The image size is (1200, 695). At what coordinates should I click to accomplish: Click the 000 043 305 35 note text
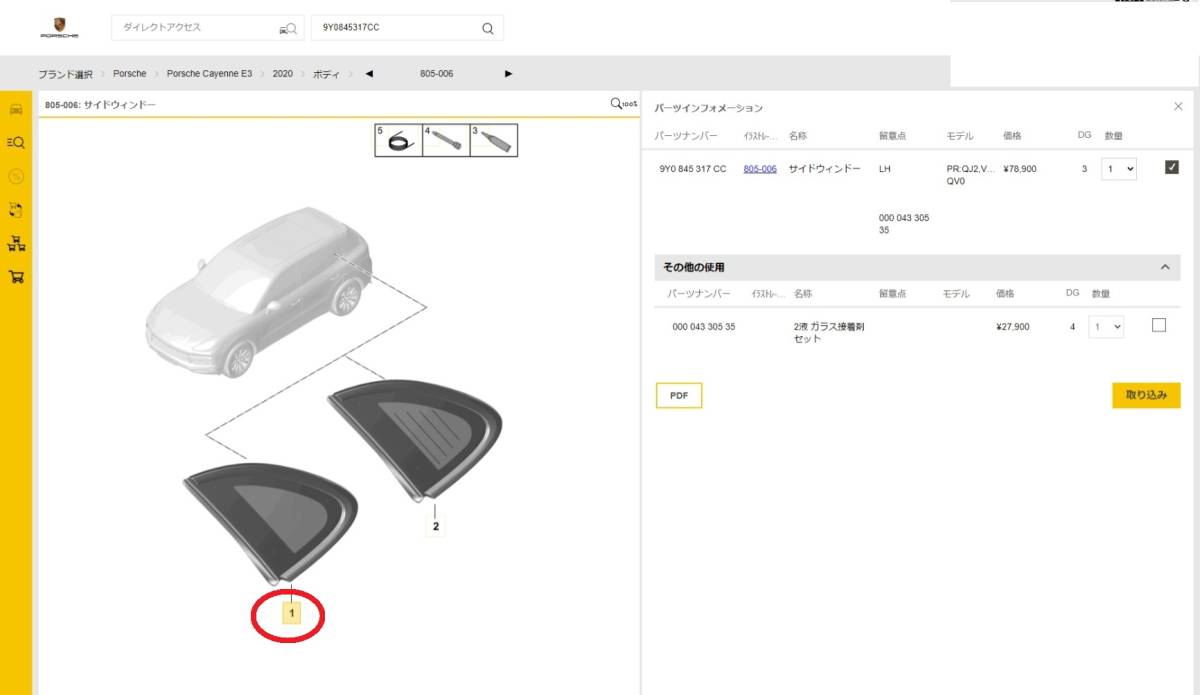[x=904, y=224]
